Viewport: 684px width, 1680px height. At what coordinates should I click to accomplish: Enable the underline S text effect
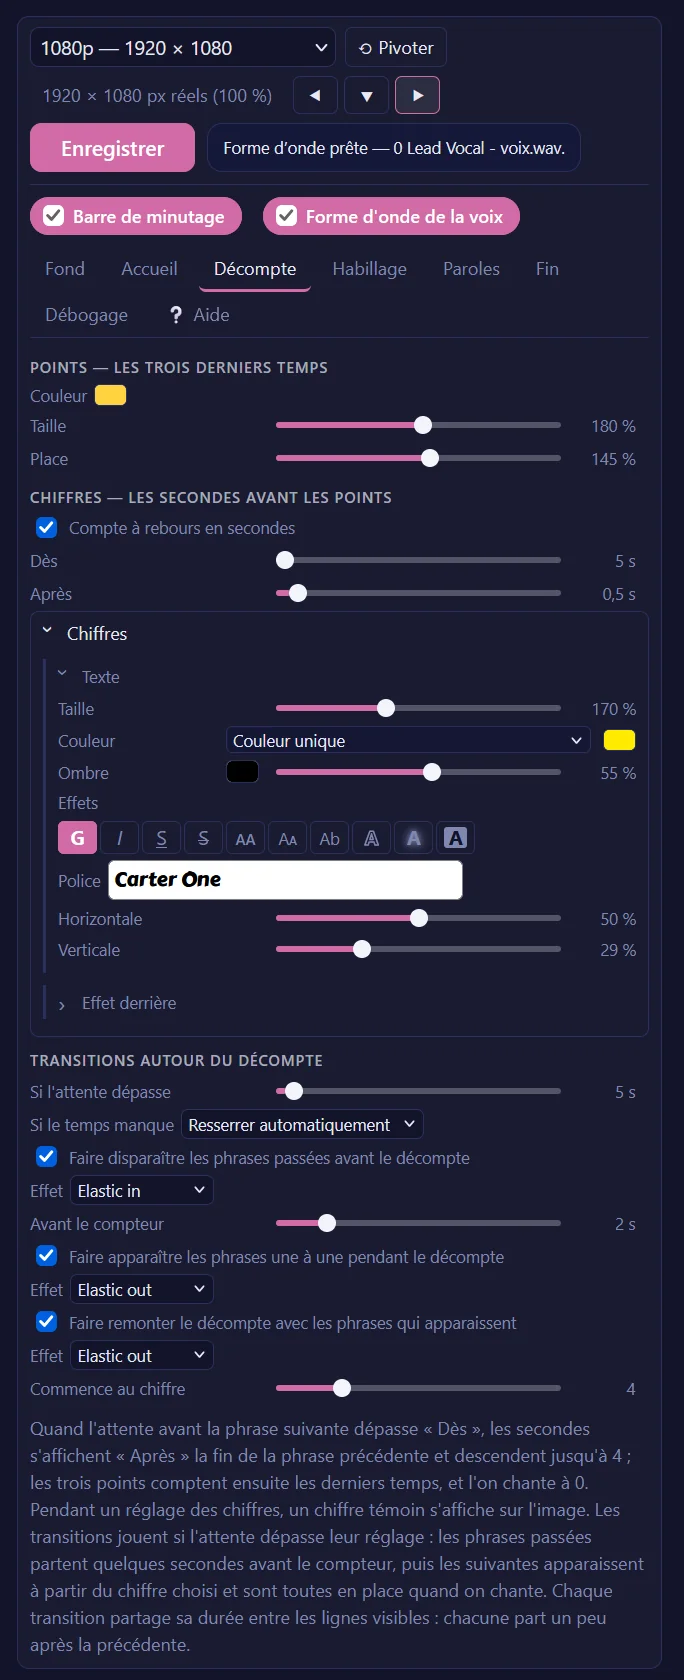[x=161, y=838]
